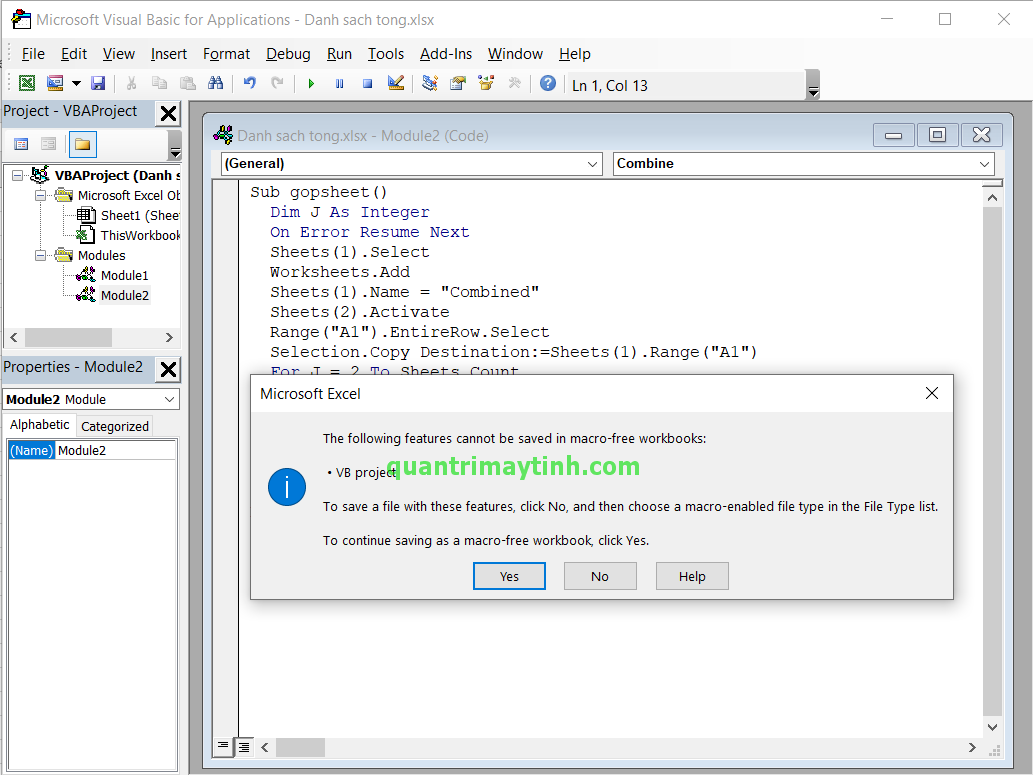Open Project Explorer toolbar icon

coord(430,83)
